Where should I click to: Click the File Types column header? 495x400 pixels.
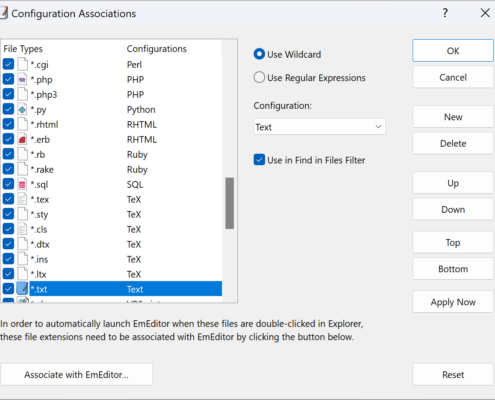[x=62, y=49]
